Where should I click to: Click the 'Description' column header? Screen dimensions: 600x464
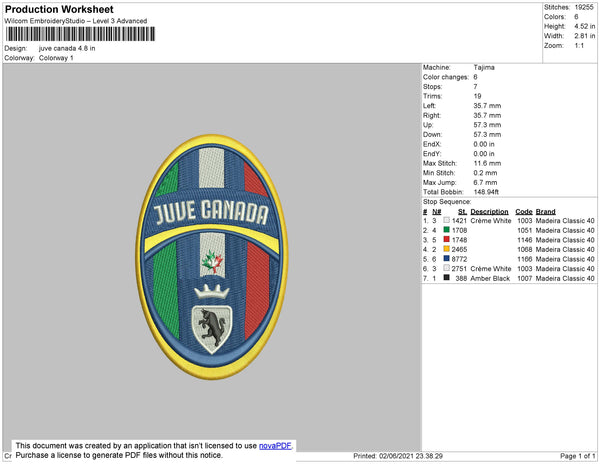coord(489,212)
